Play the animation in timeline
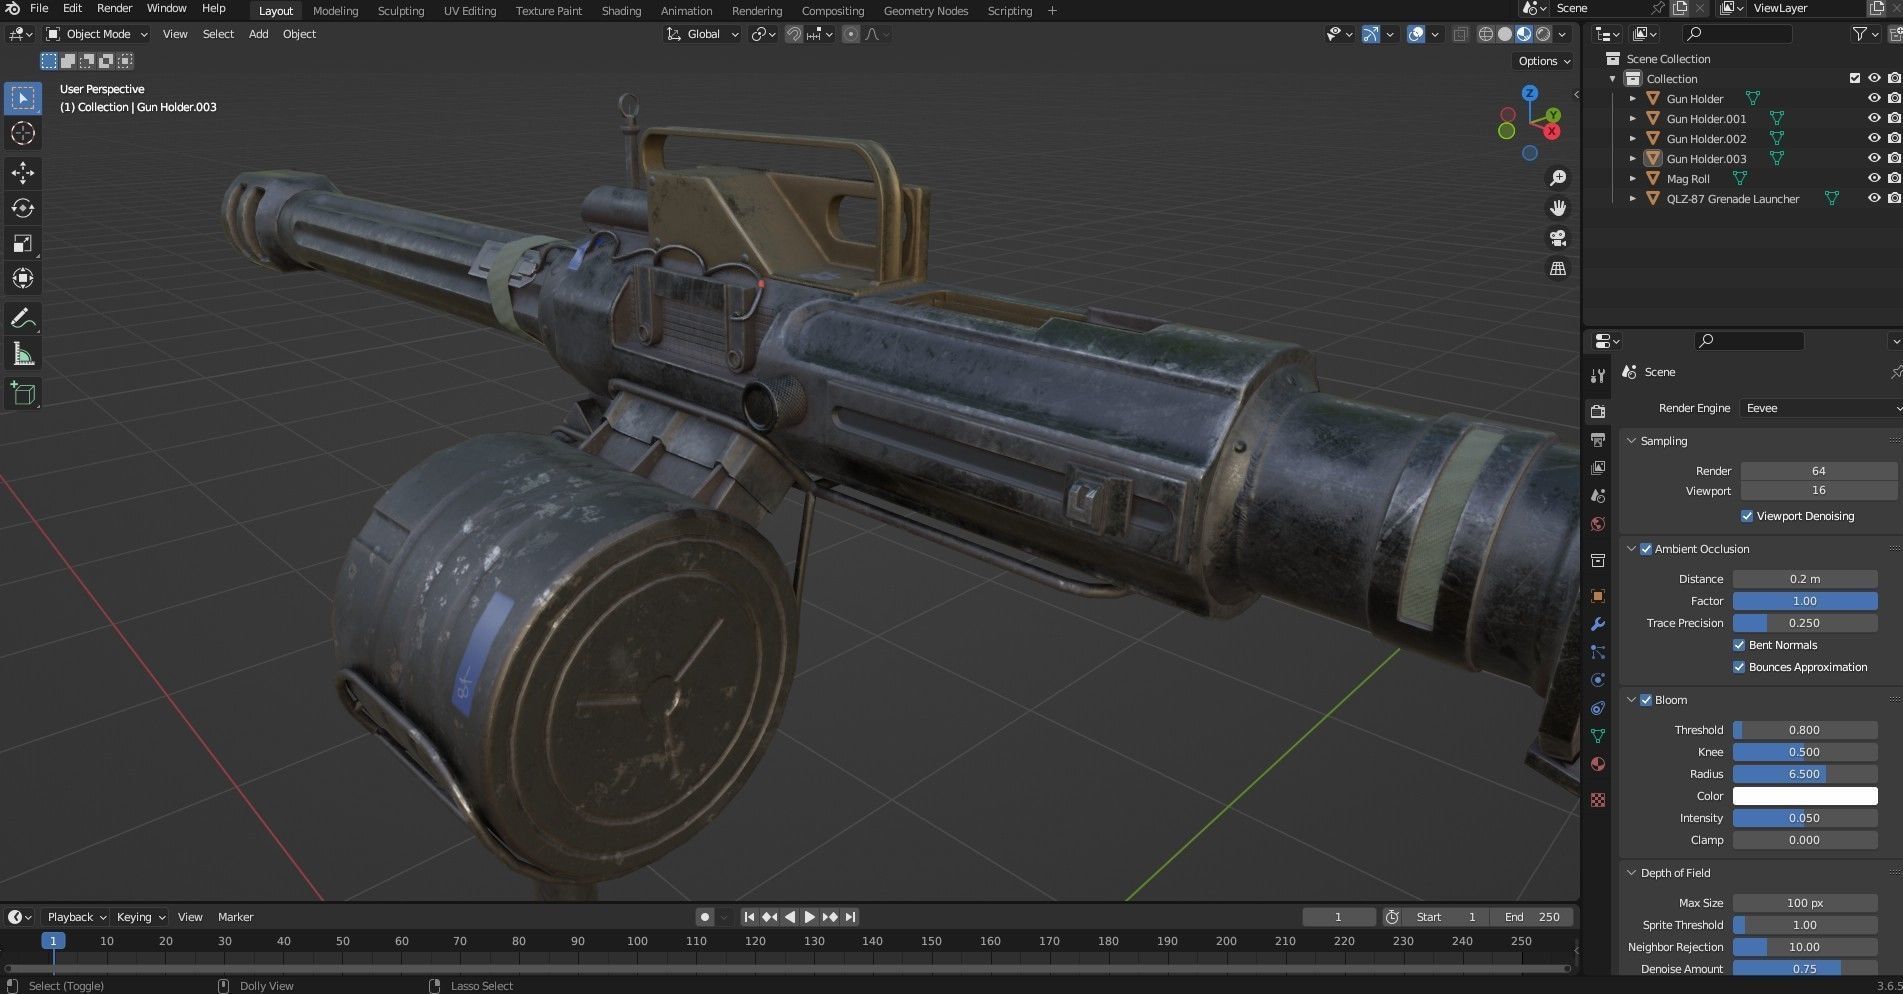 (x=810, y=917)
